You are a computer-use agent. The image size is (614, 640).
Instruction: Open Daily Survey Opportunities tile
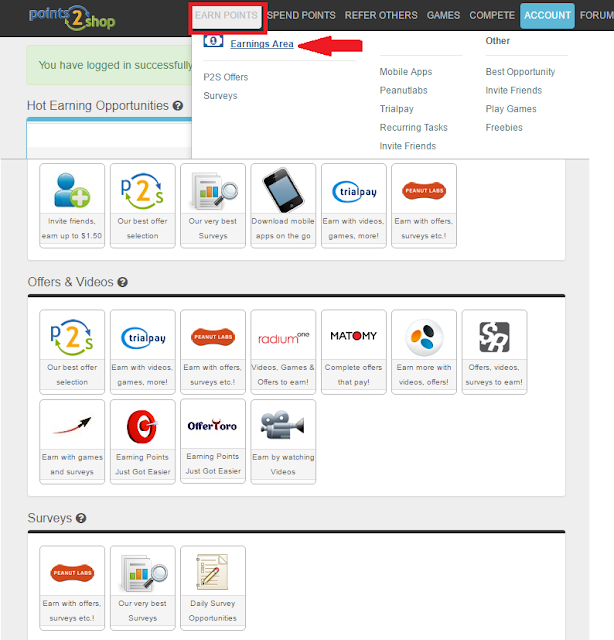point(213,588)
